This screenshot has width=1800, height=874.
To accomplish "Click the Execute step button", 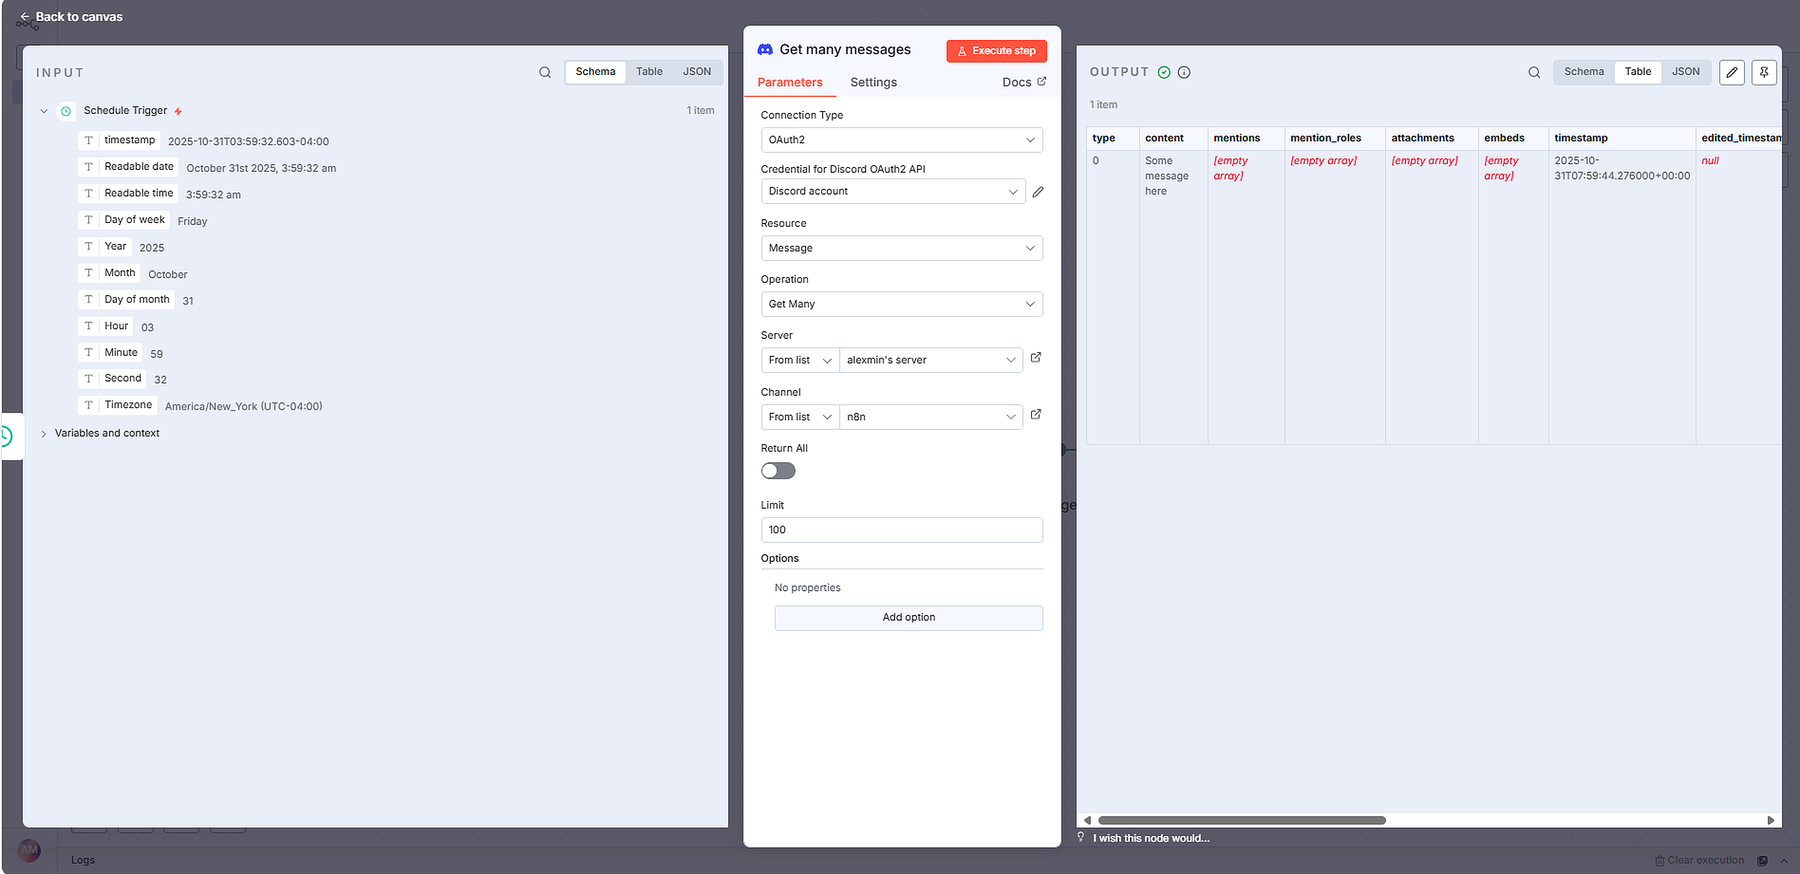I will click(996, 51).
